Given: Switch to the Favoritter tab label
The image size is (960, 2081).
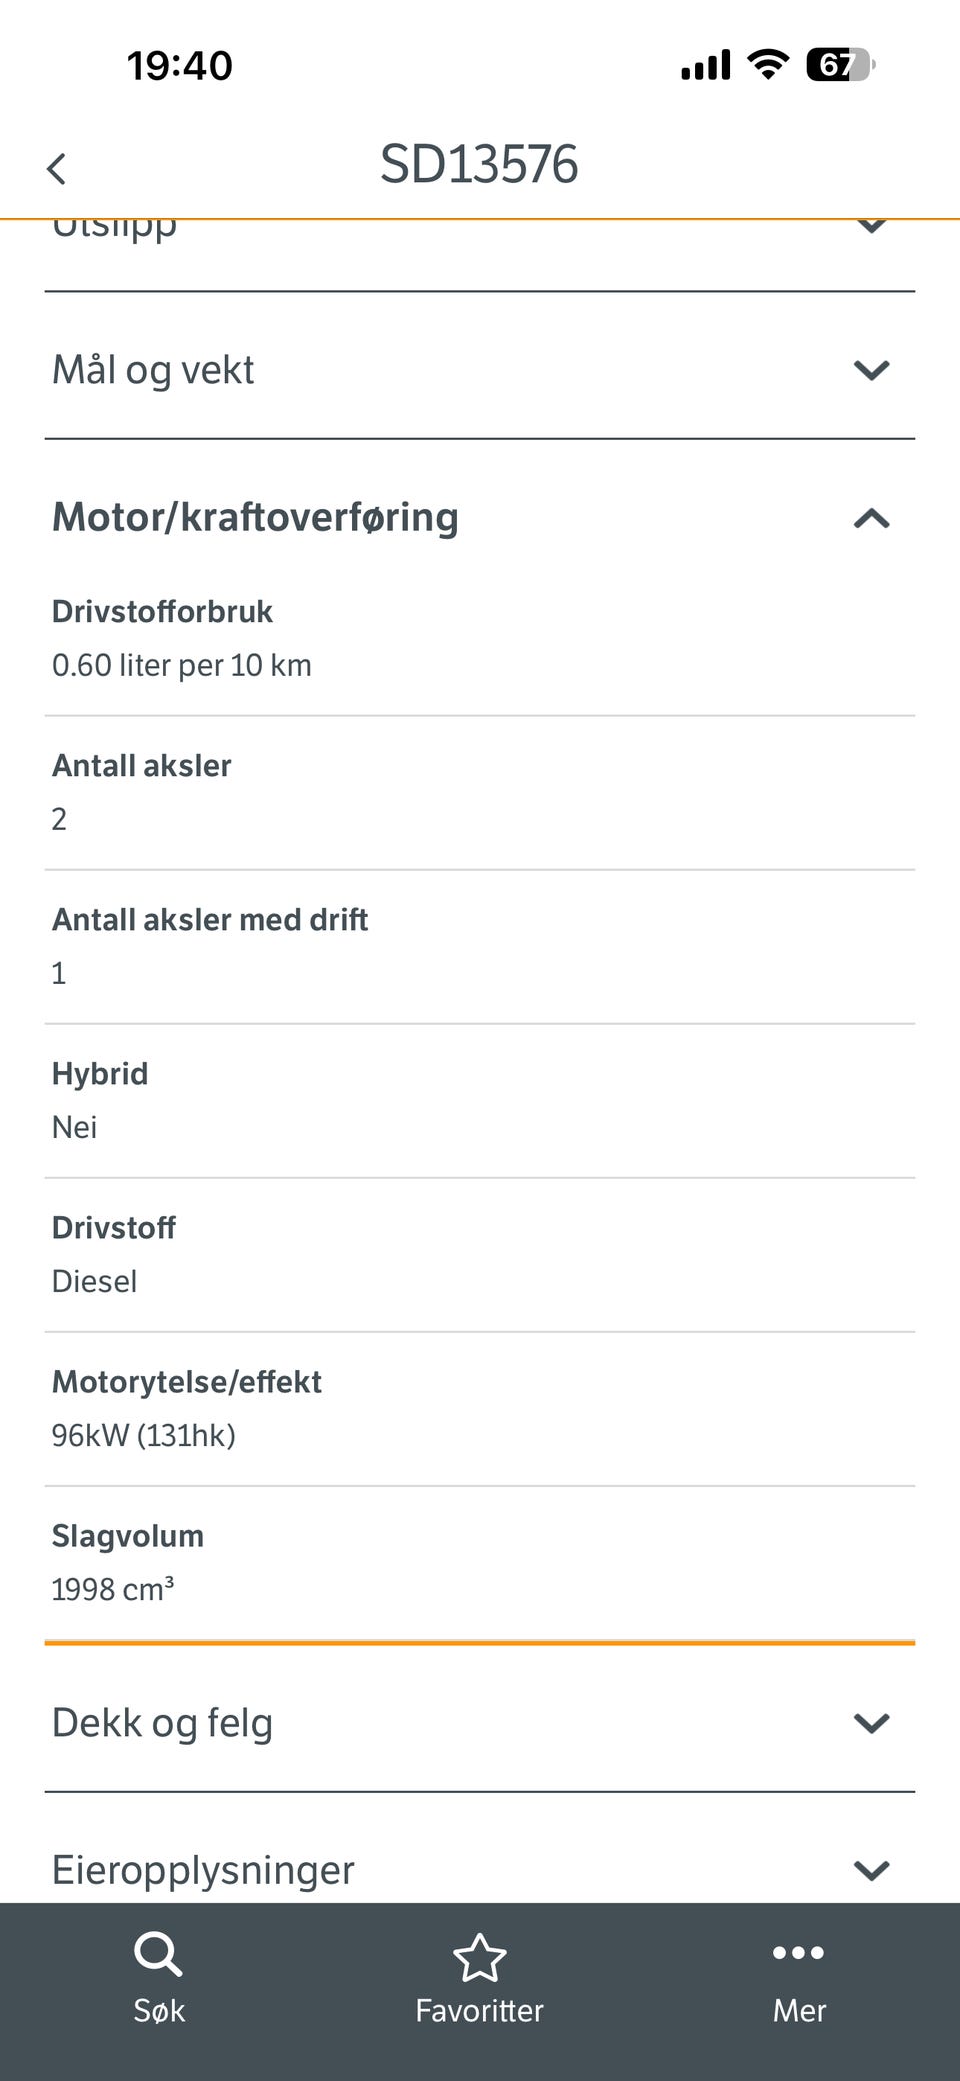Looking at the screenshot, I should click(479, 2010).
